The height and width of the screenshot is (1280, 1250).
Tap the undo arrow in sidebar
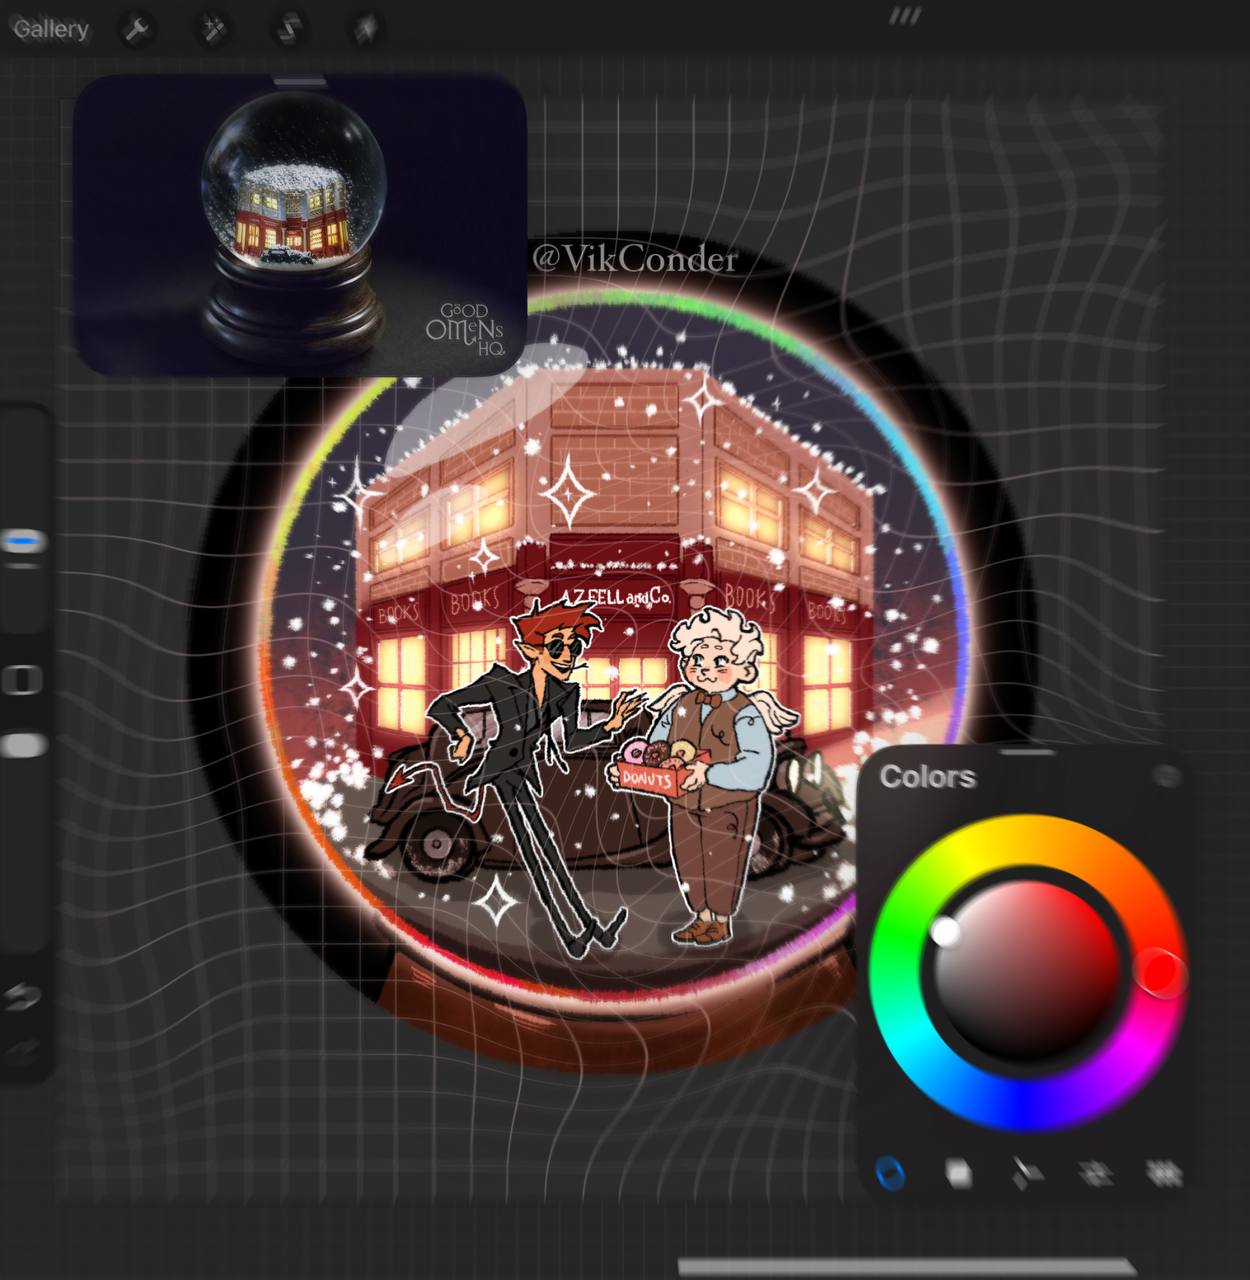pyautogui.click(x=22, y=997)
